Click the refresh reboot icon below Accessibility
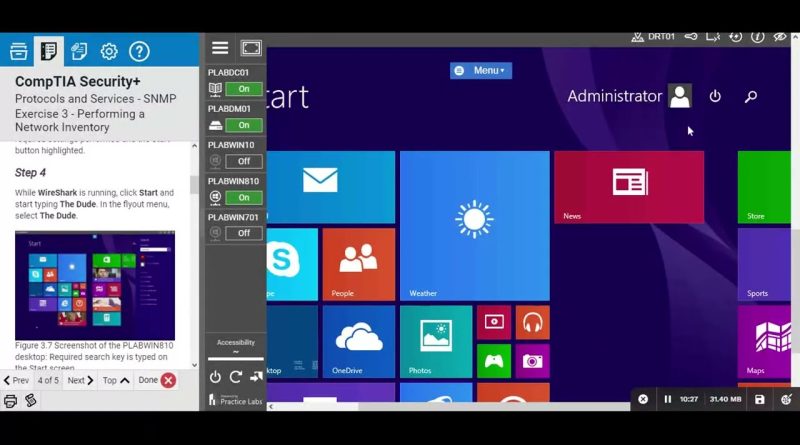The image size is (800, 445). 235,377
